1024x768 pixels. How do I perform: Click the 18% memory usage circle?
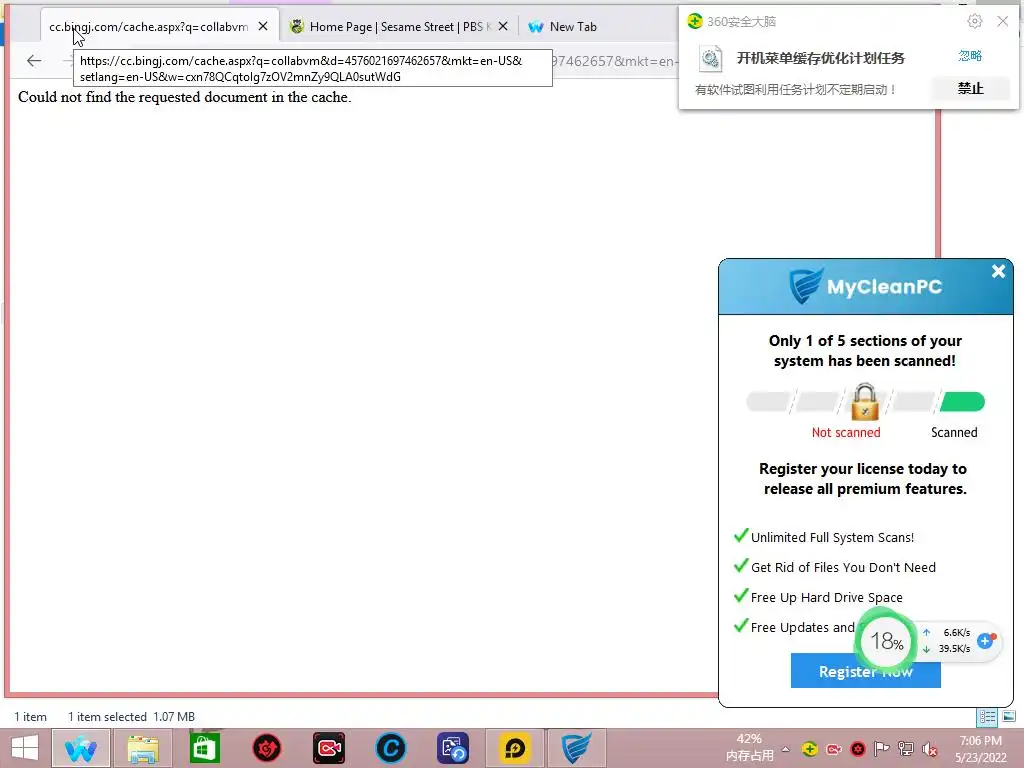pos(886,641)
